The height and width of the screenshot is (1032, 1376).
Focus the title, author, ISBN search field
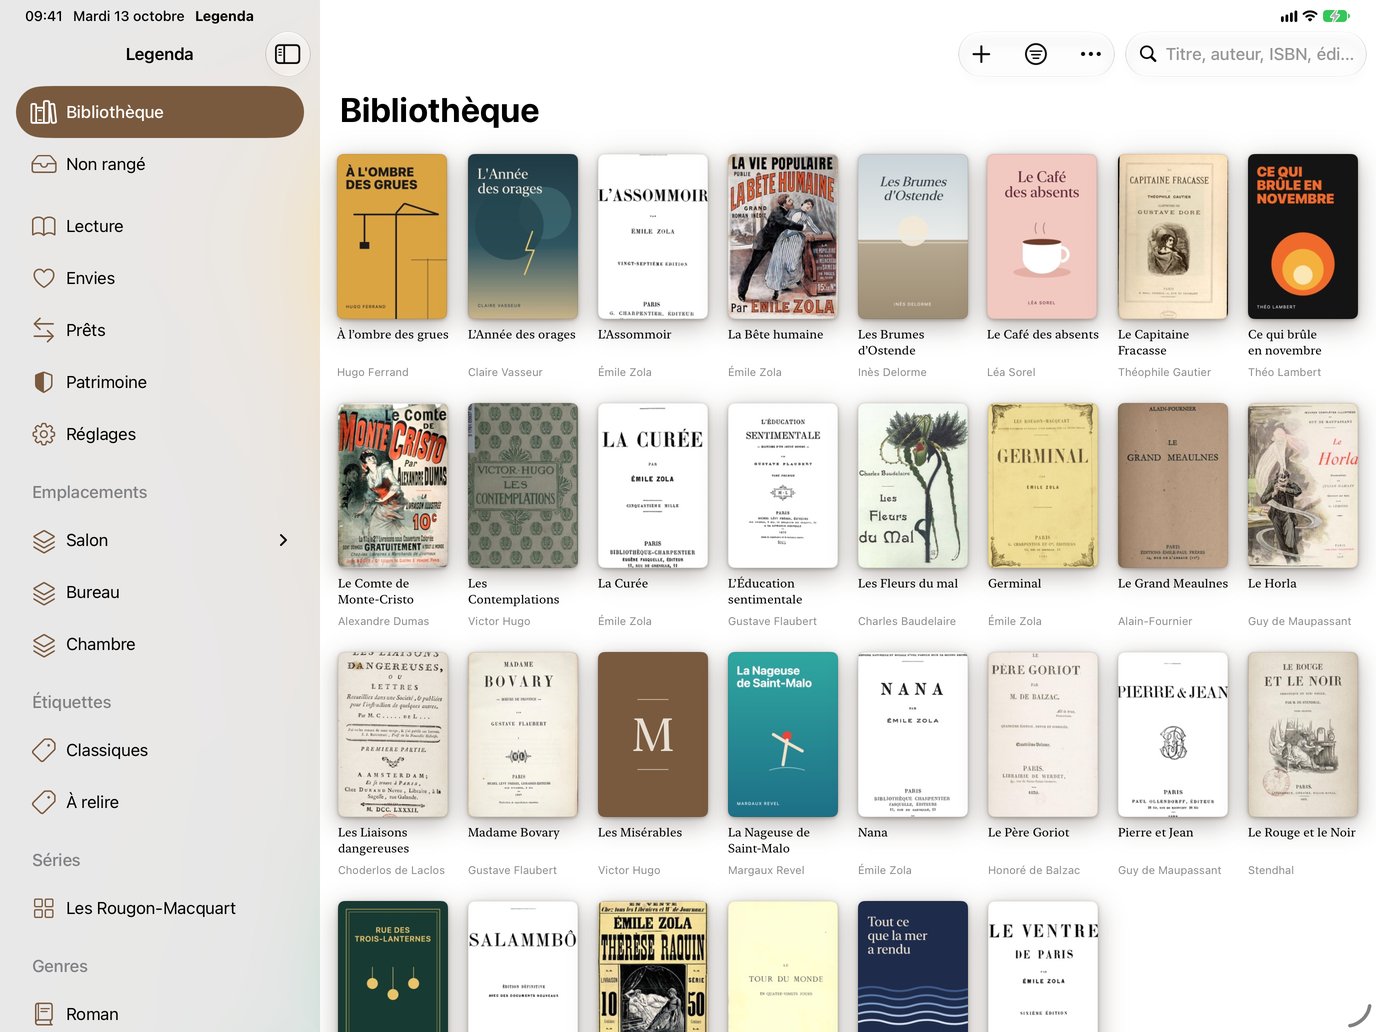(1246, 54)
